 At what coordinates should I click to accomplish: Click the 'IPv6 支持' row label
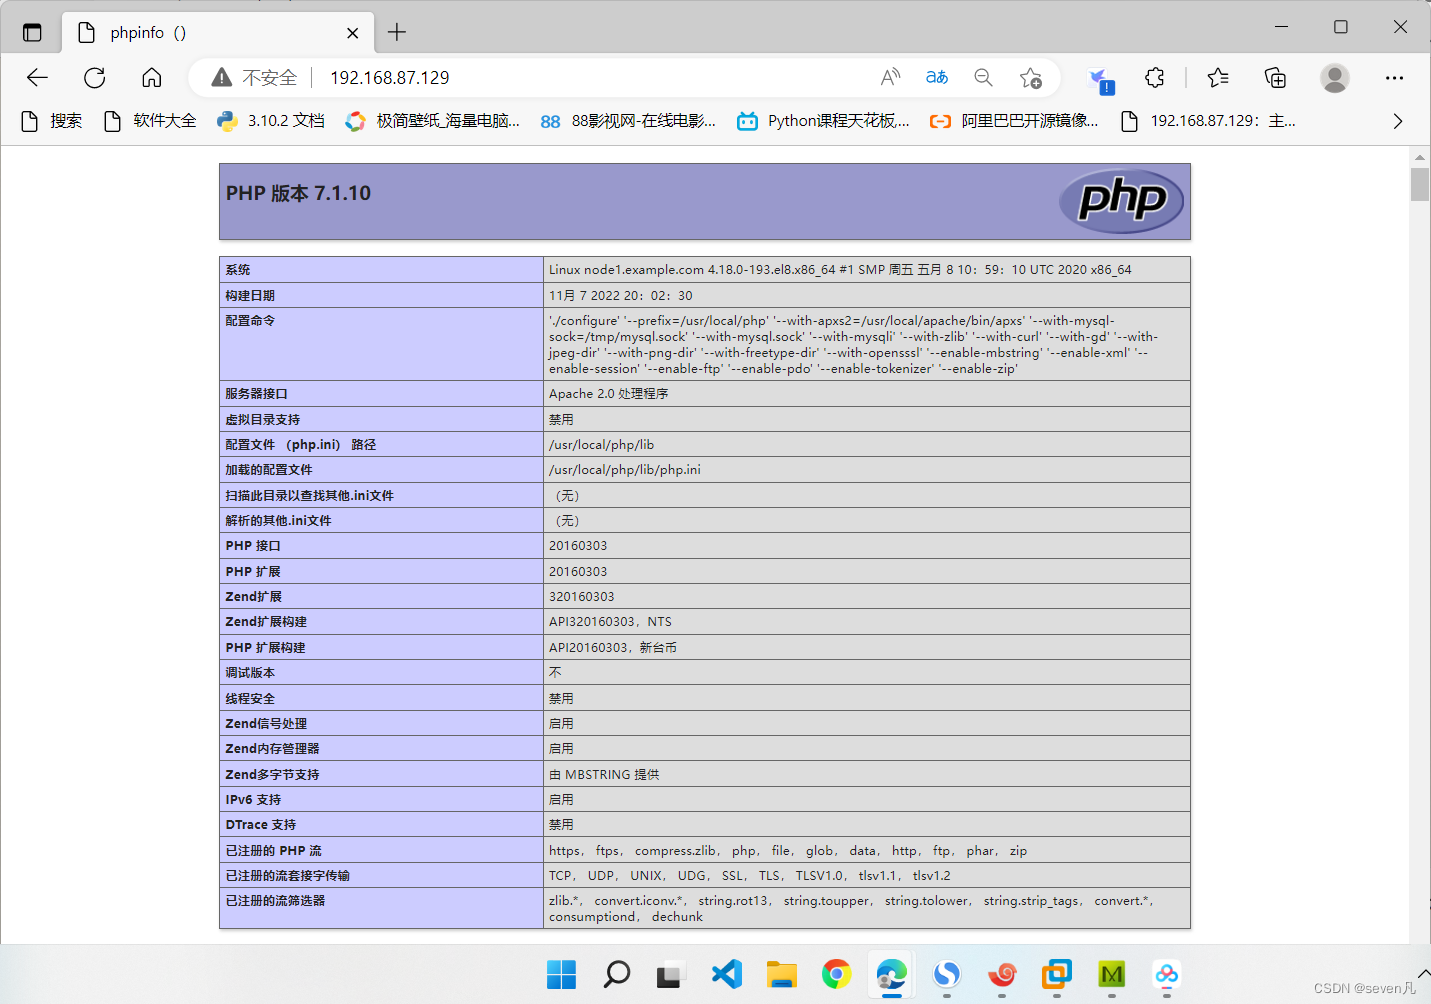[x=253, y=800]
